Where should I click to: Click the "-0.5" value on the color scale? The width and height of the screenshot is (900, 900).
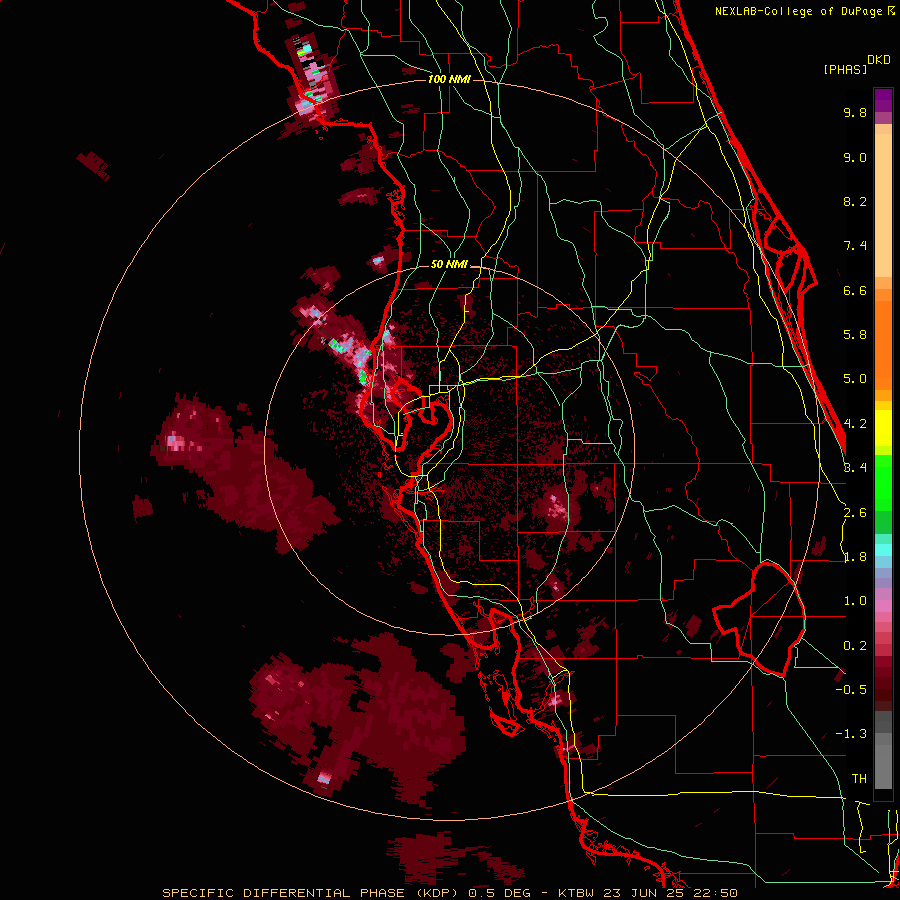pyautogui.click(x=851, y=690)
